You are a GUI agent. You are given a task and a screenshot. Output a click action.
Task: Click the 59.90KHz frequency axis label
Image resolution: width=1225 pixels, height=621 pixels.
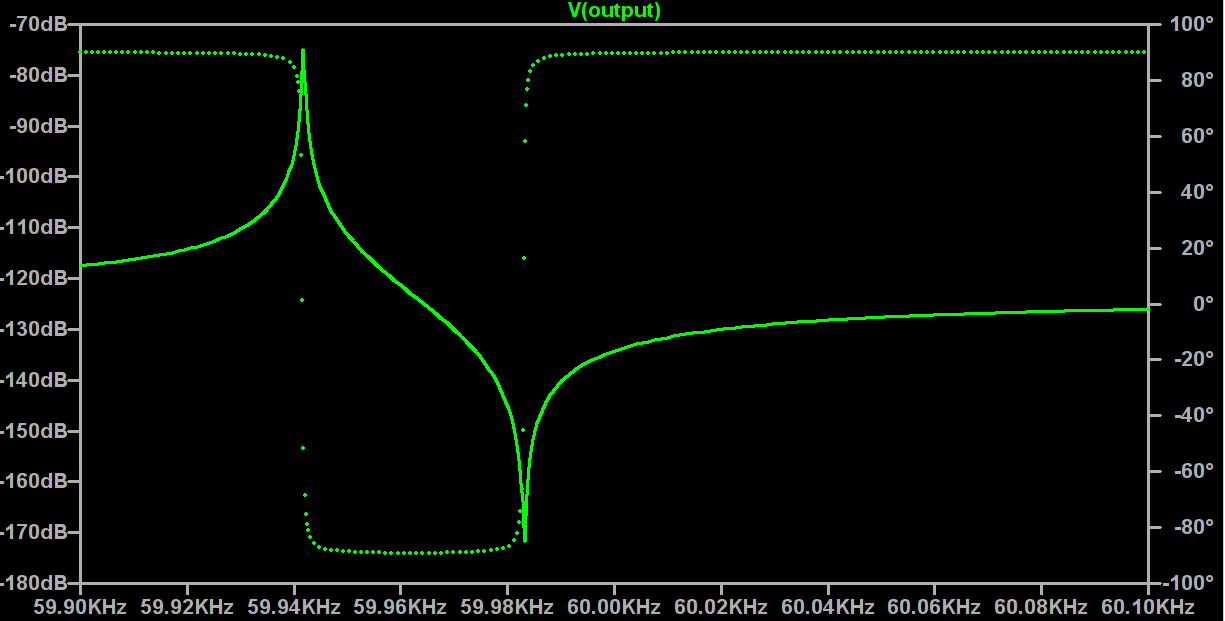80,607
